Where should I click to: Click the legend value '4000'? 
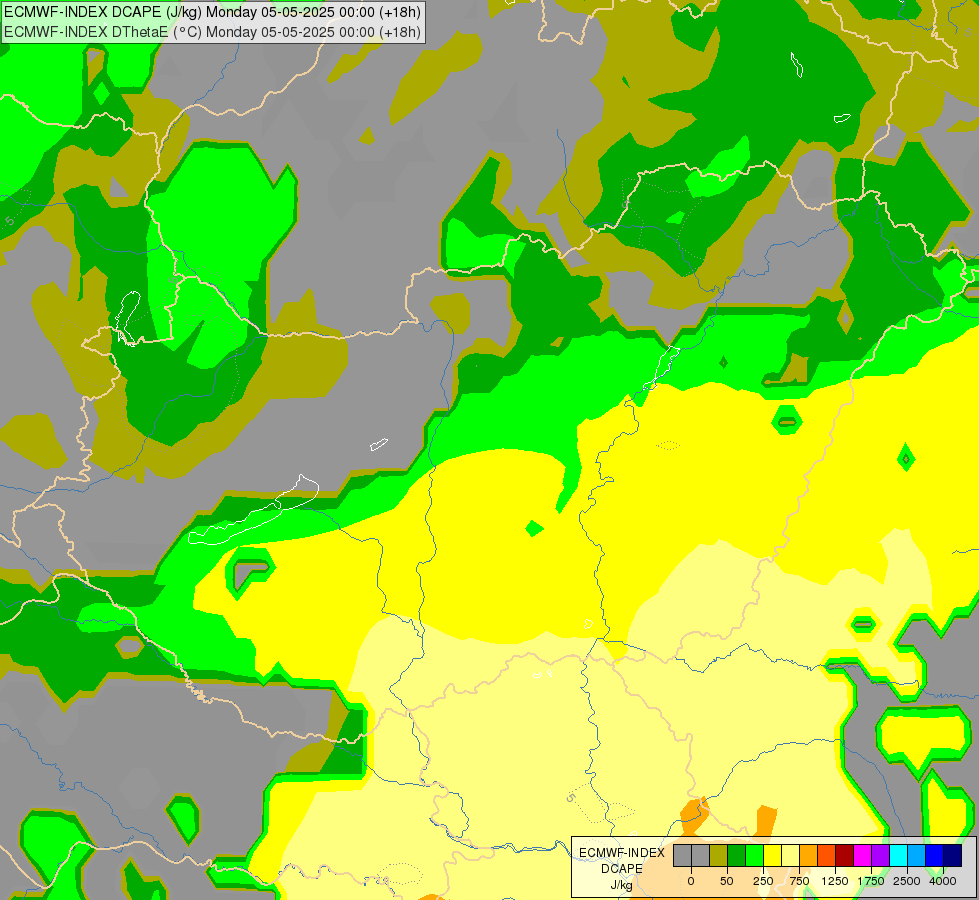[943, 881]
